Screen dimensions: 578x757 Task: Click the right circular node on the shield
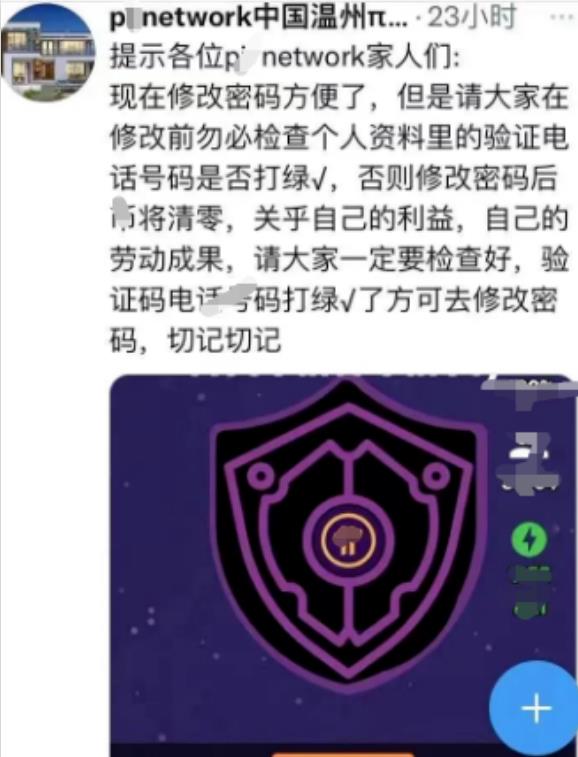436,475
